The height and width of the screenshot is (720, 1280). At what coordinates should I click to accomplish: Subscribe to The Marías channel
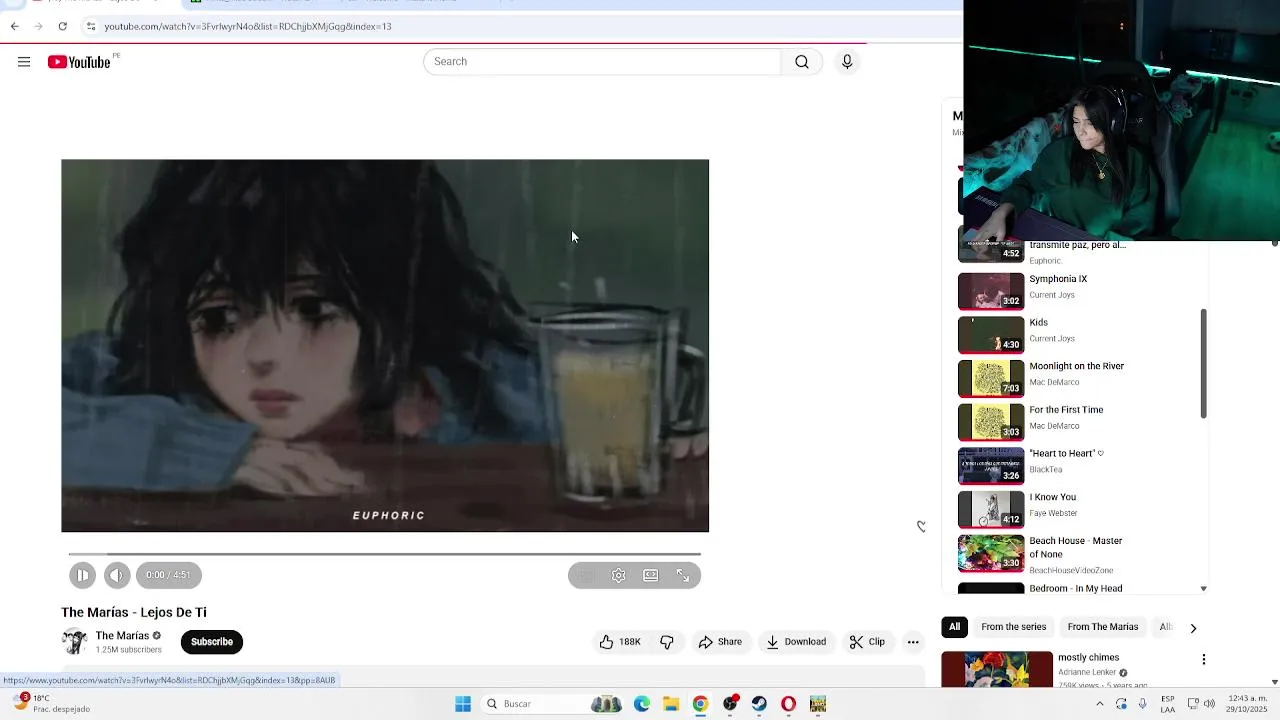[212, 642]
